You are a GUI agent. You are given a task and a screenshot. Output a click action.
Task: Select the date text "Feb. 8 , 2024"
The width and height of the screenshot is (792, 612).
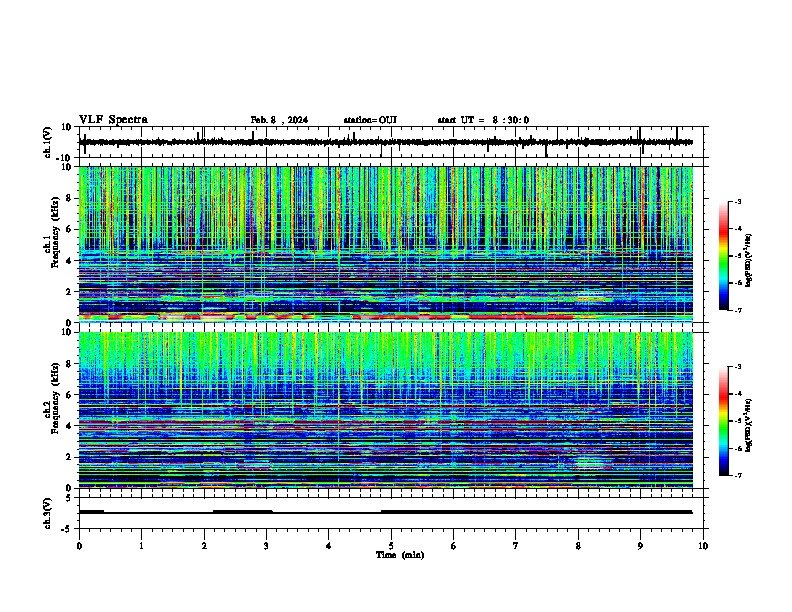coord(279,120)
